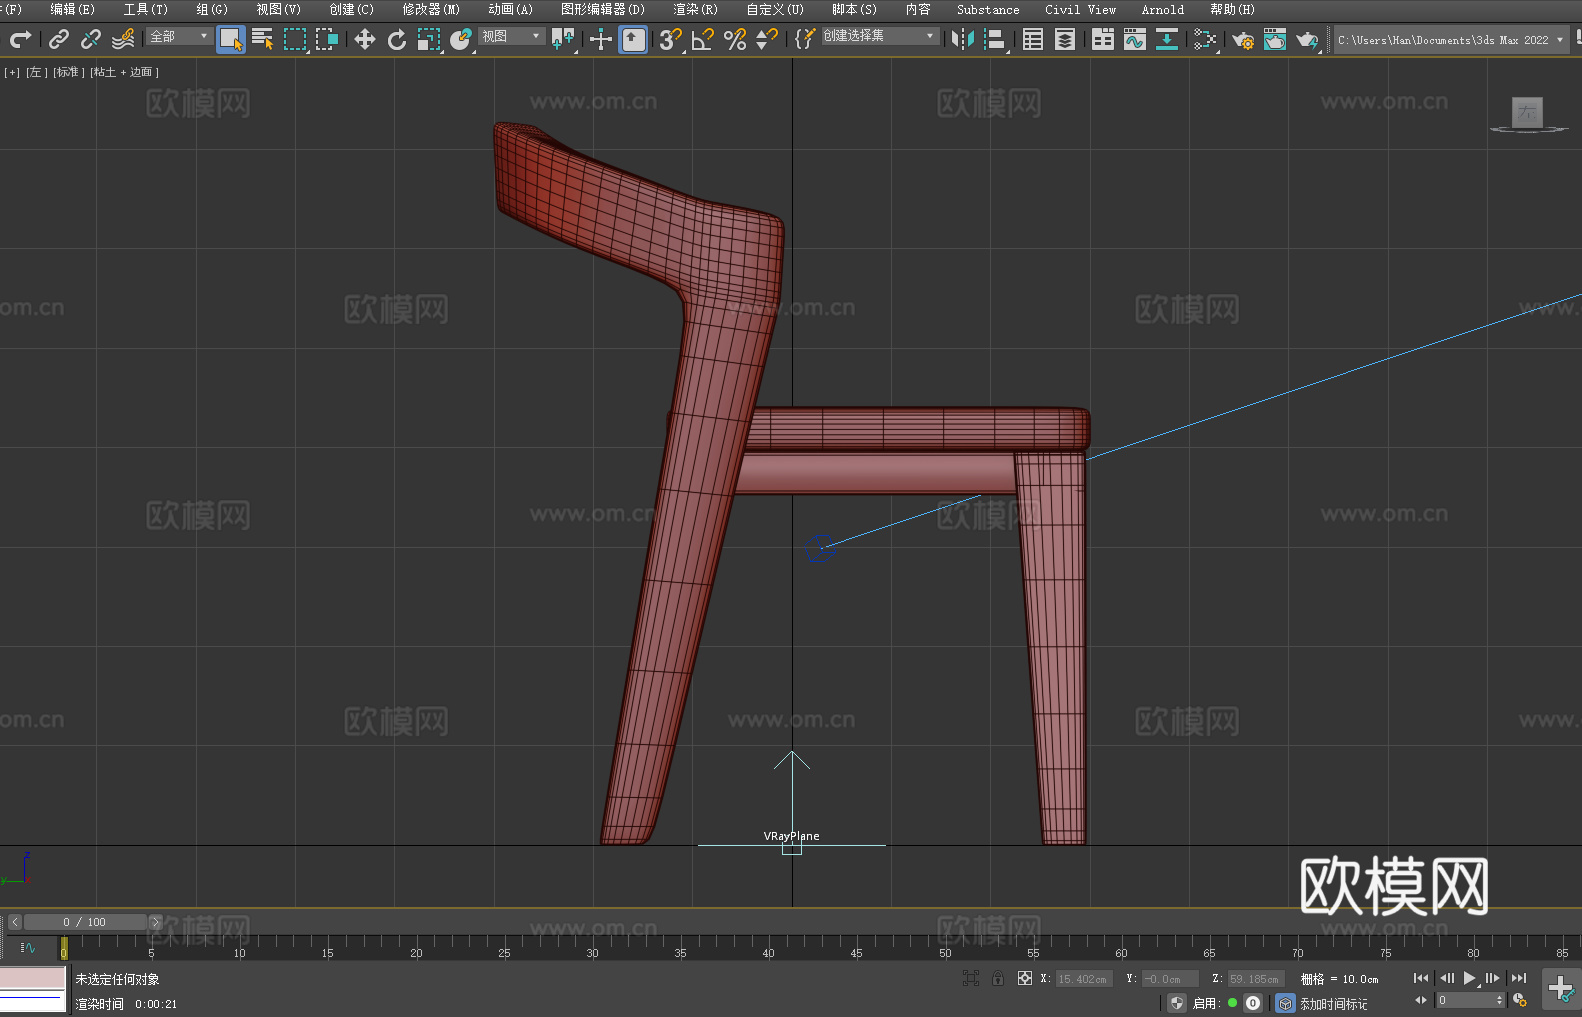The image size is (1582, 1017).
Task: Click the X coordinate field
Action: tap(1084, 979)
